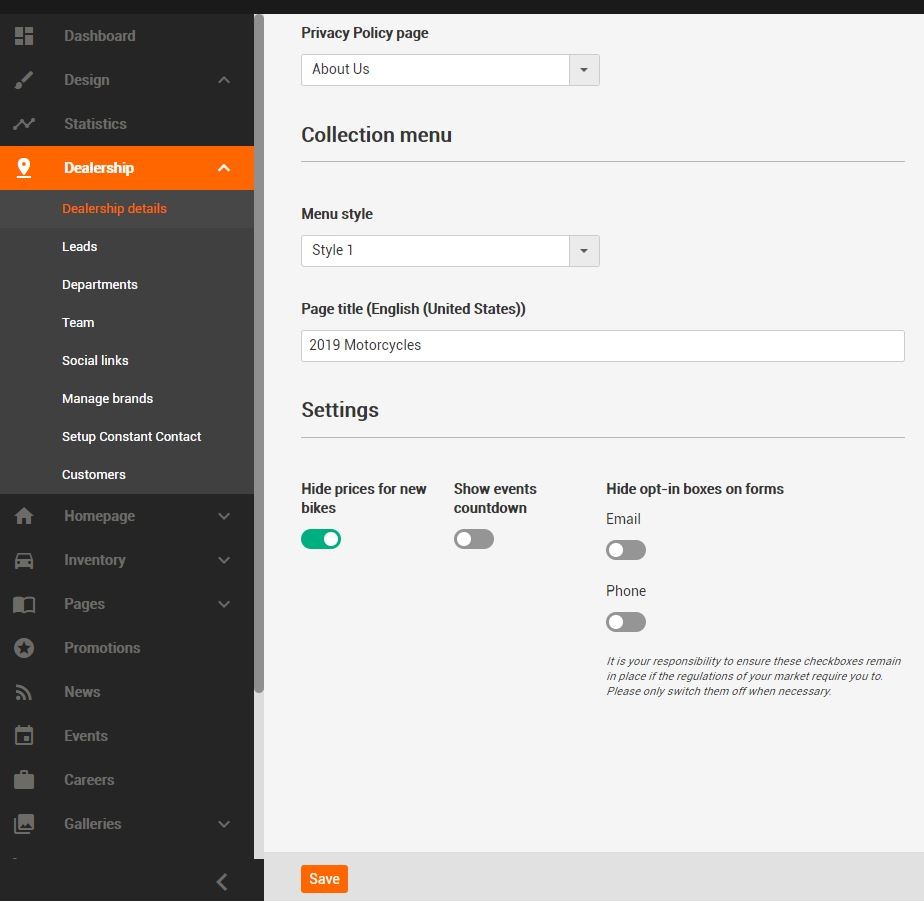Click the Promotions star icon
Image resolution: width=924 pixels, height=901 pixels.
coord(24,648)
